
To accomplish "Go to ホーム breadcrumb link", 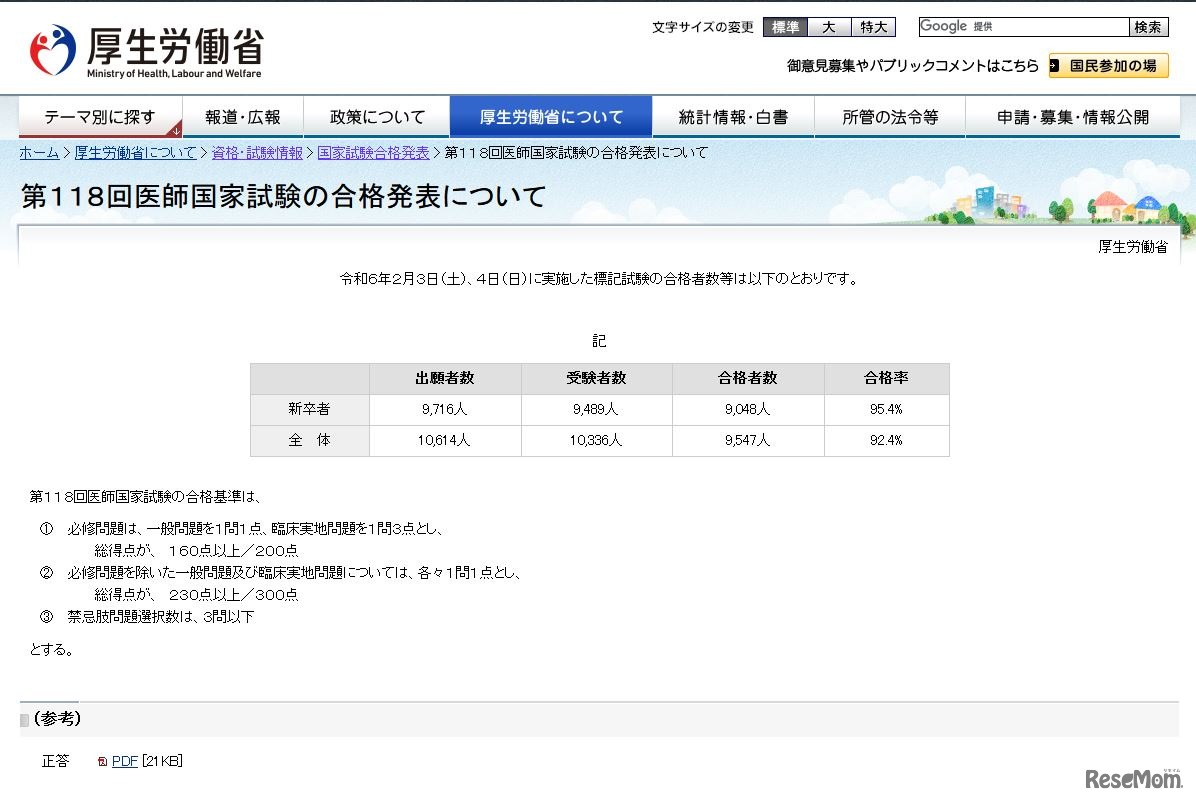I will tap(39, 153).
